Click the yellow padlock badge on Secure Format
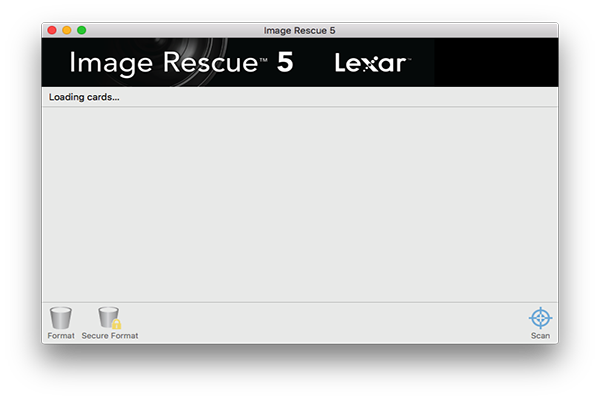The height and width of the screenshot is (400, 600). pyautogui.click(x=116, y=324)
